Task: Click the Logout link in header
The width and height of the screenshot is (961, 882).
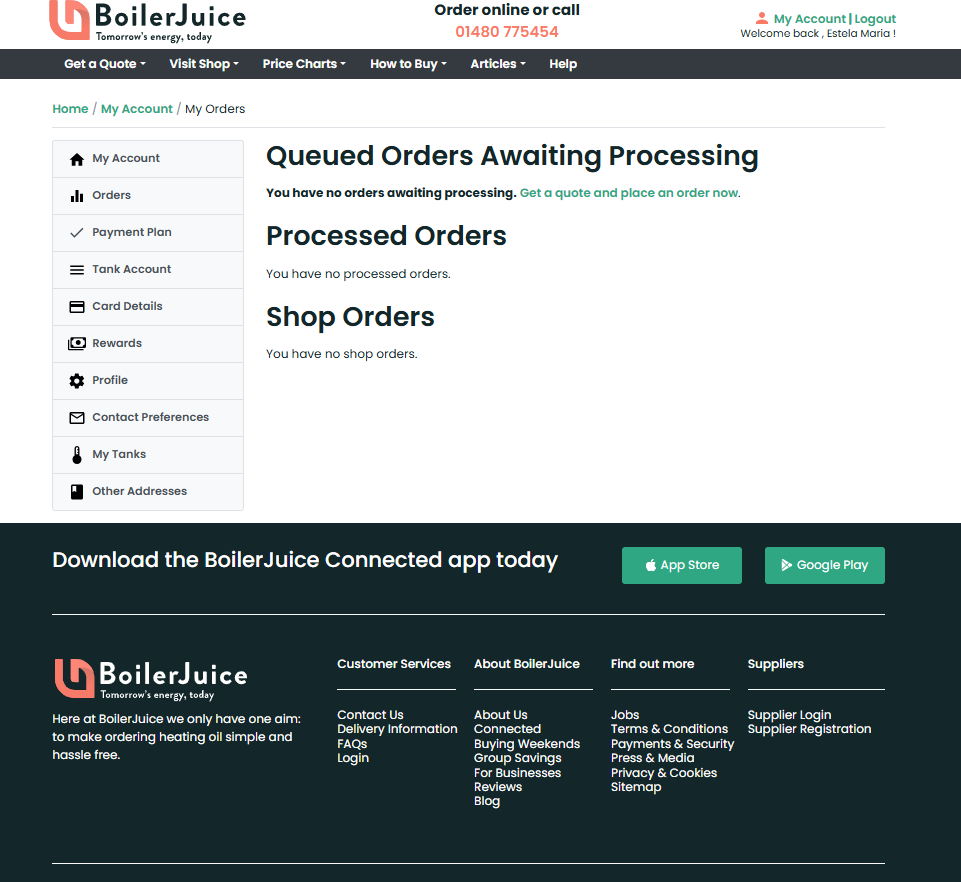Action: pyautogui.click(x=875, y=18)
